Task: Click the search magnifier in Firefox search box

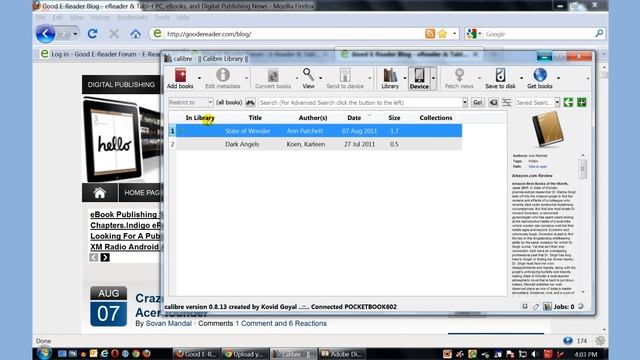Action: (599, 33)
